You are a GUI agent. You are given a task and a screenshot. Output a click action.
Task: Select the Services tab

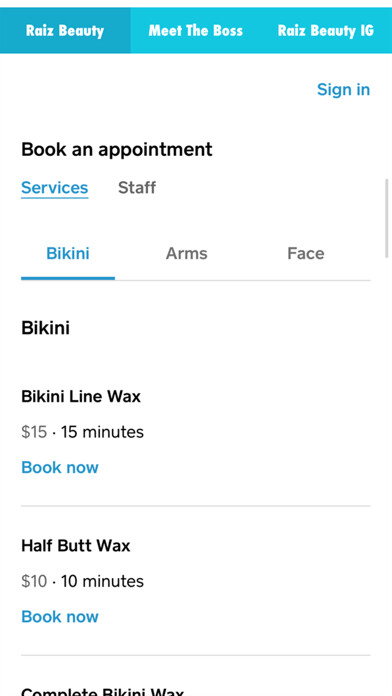[55, 187]
